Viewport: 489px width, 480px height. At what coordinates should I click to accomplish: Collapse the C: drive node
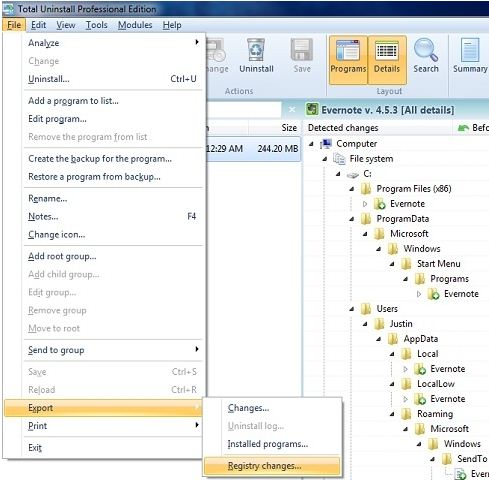tap(338, 174)
